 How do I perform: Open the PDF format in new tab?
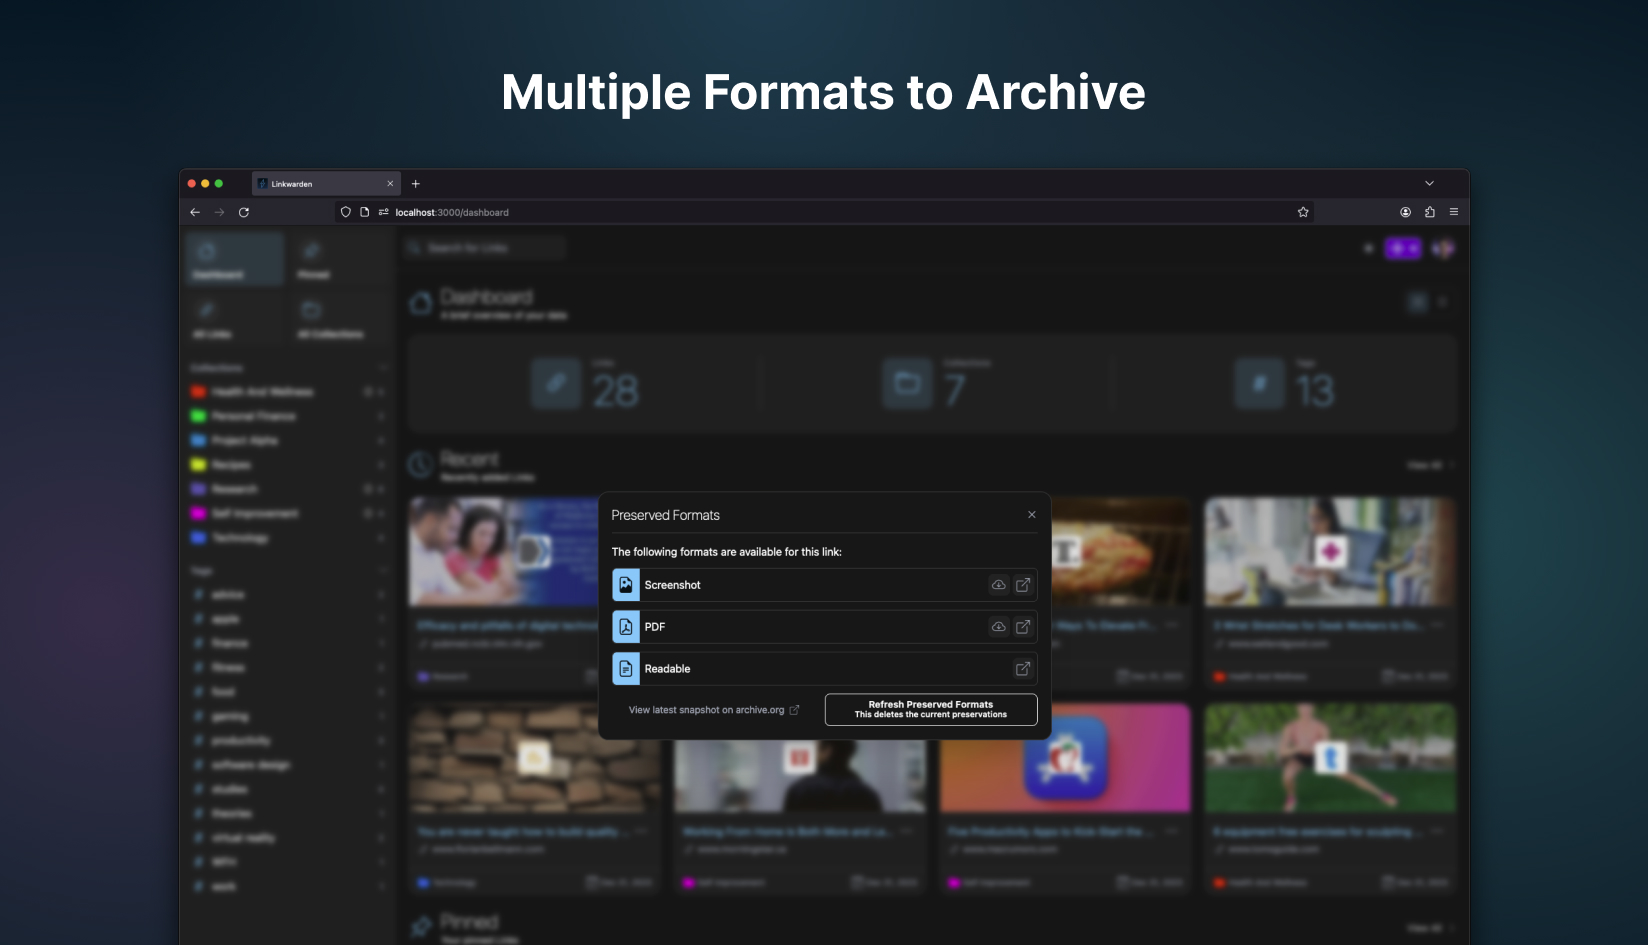(1022, 627)
